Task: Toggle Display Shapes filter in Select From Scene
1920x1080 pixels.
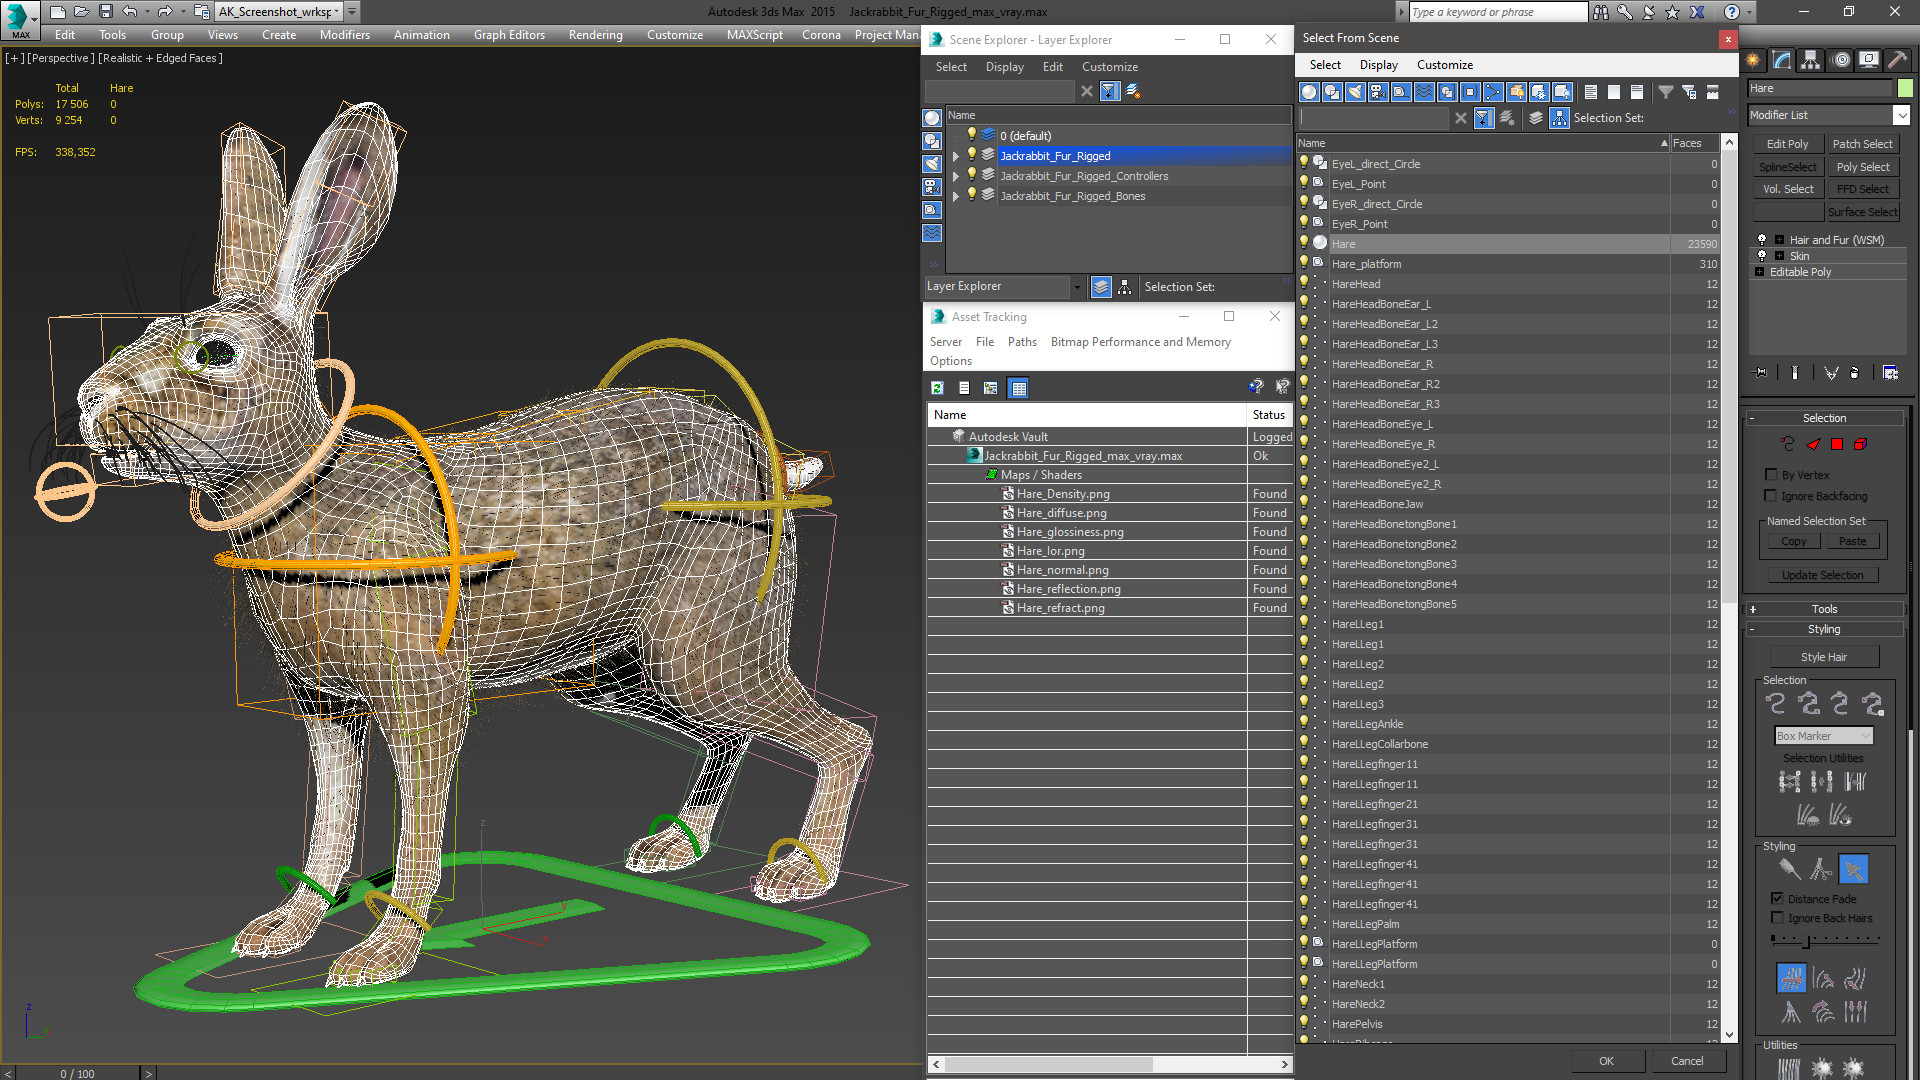Action: (x=1332, y=92)
